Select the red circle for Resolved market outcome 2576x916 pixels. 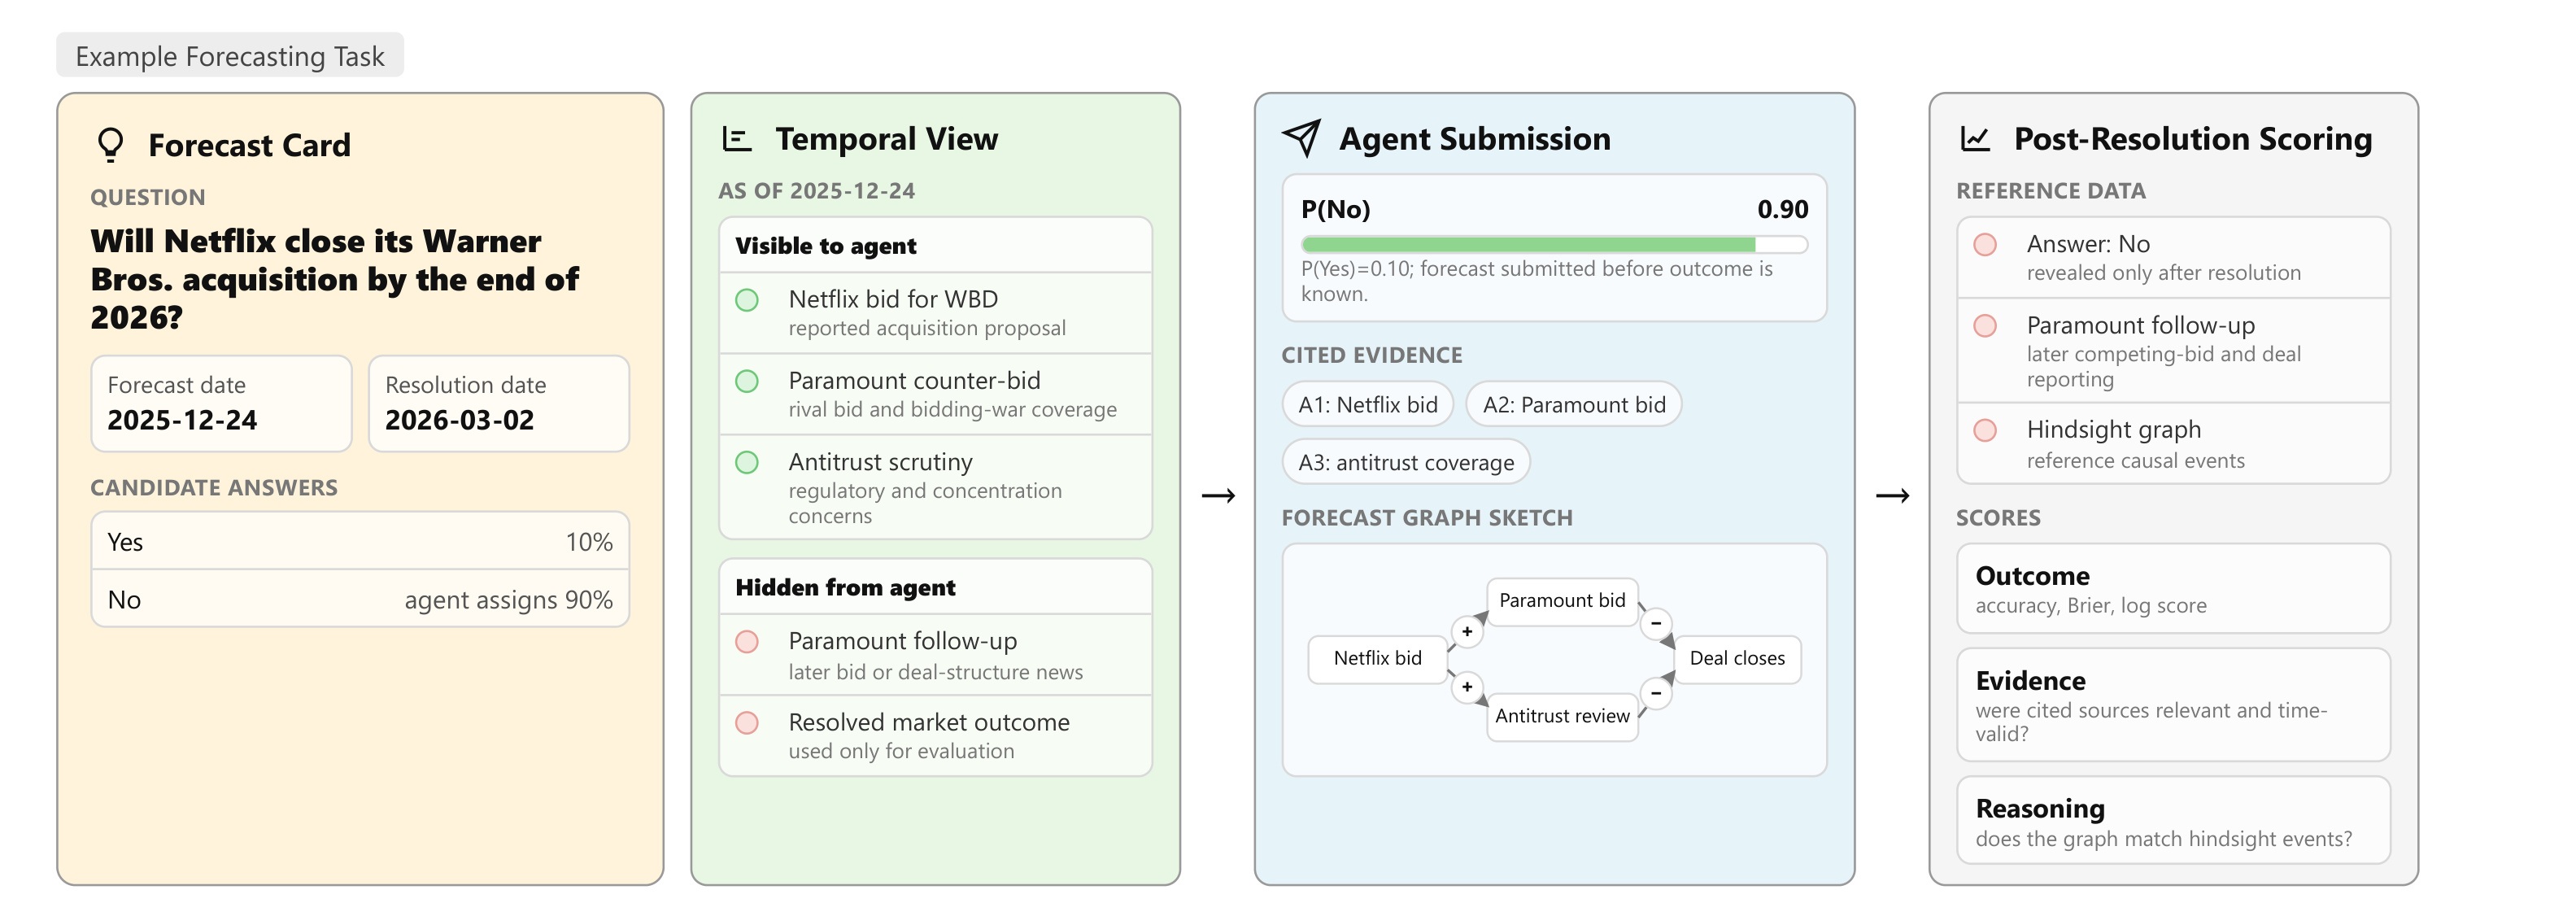coord(747,723)
